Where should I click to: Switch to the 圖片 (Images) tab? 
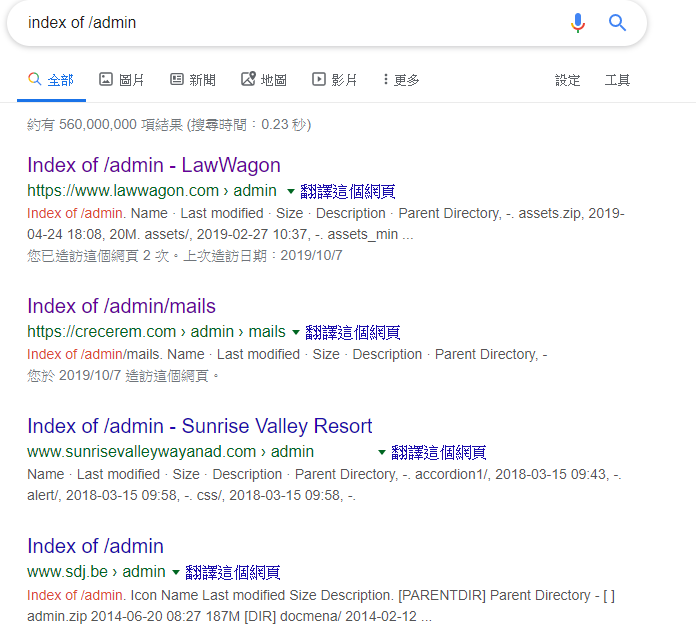pos(122,80)
